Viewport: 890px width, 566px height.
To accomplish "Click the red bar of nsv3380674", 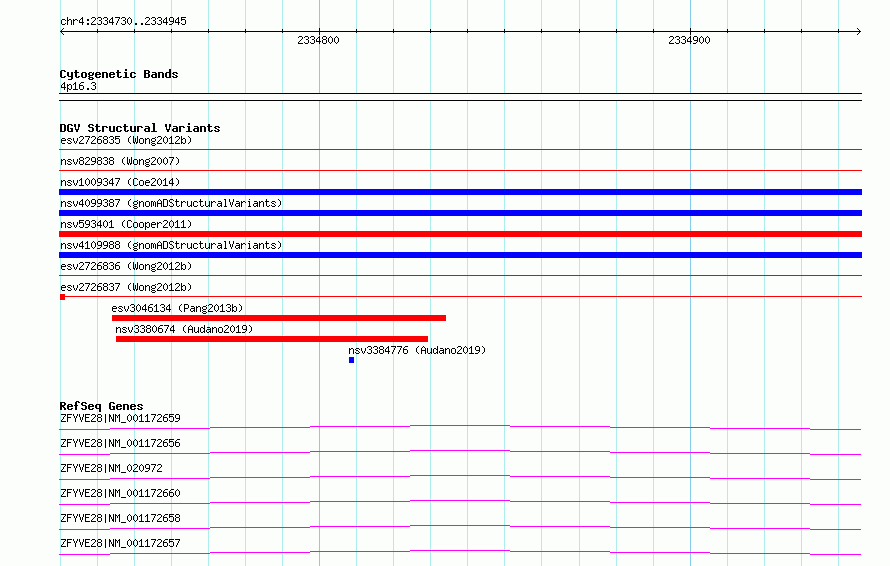I will [272, 339].
